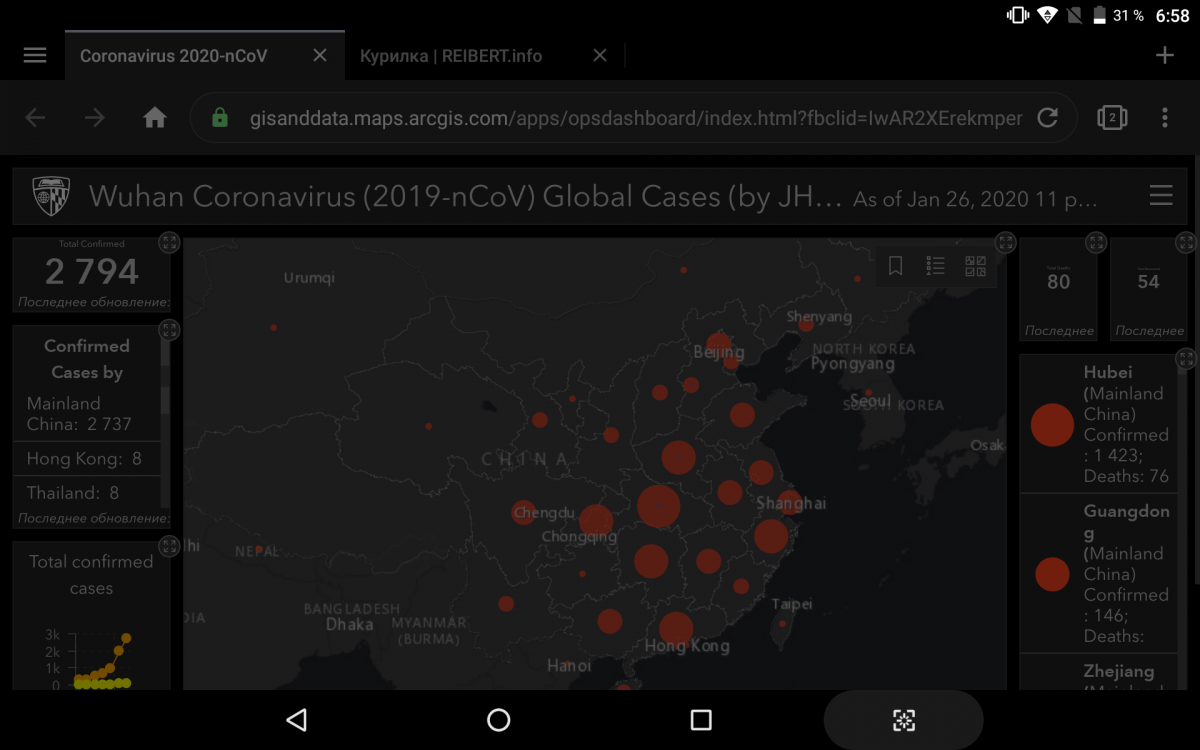Open the dashboard header hamburger menu
The height and width of the screenshot is (750, 1200).
coord(1161,196)
